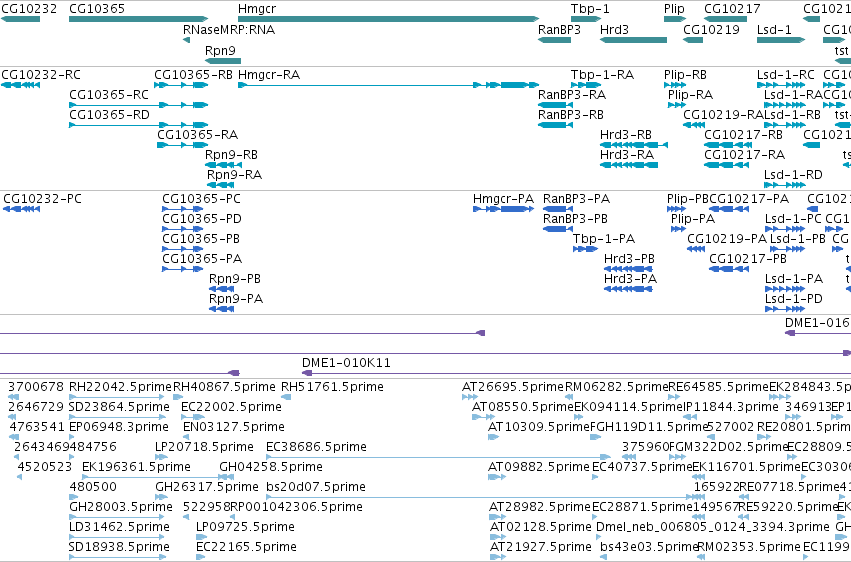Select the GH04258.5prime EST label

coord(271,467)
